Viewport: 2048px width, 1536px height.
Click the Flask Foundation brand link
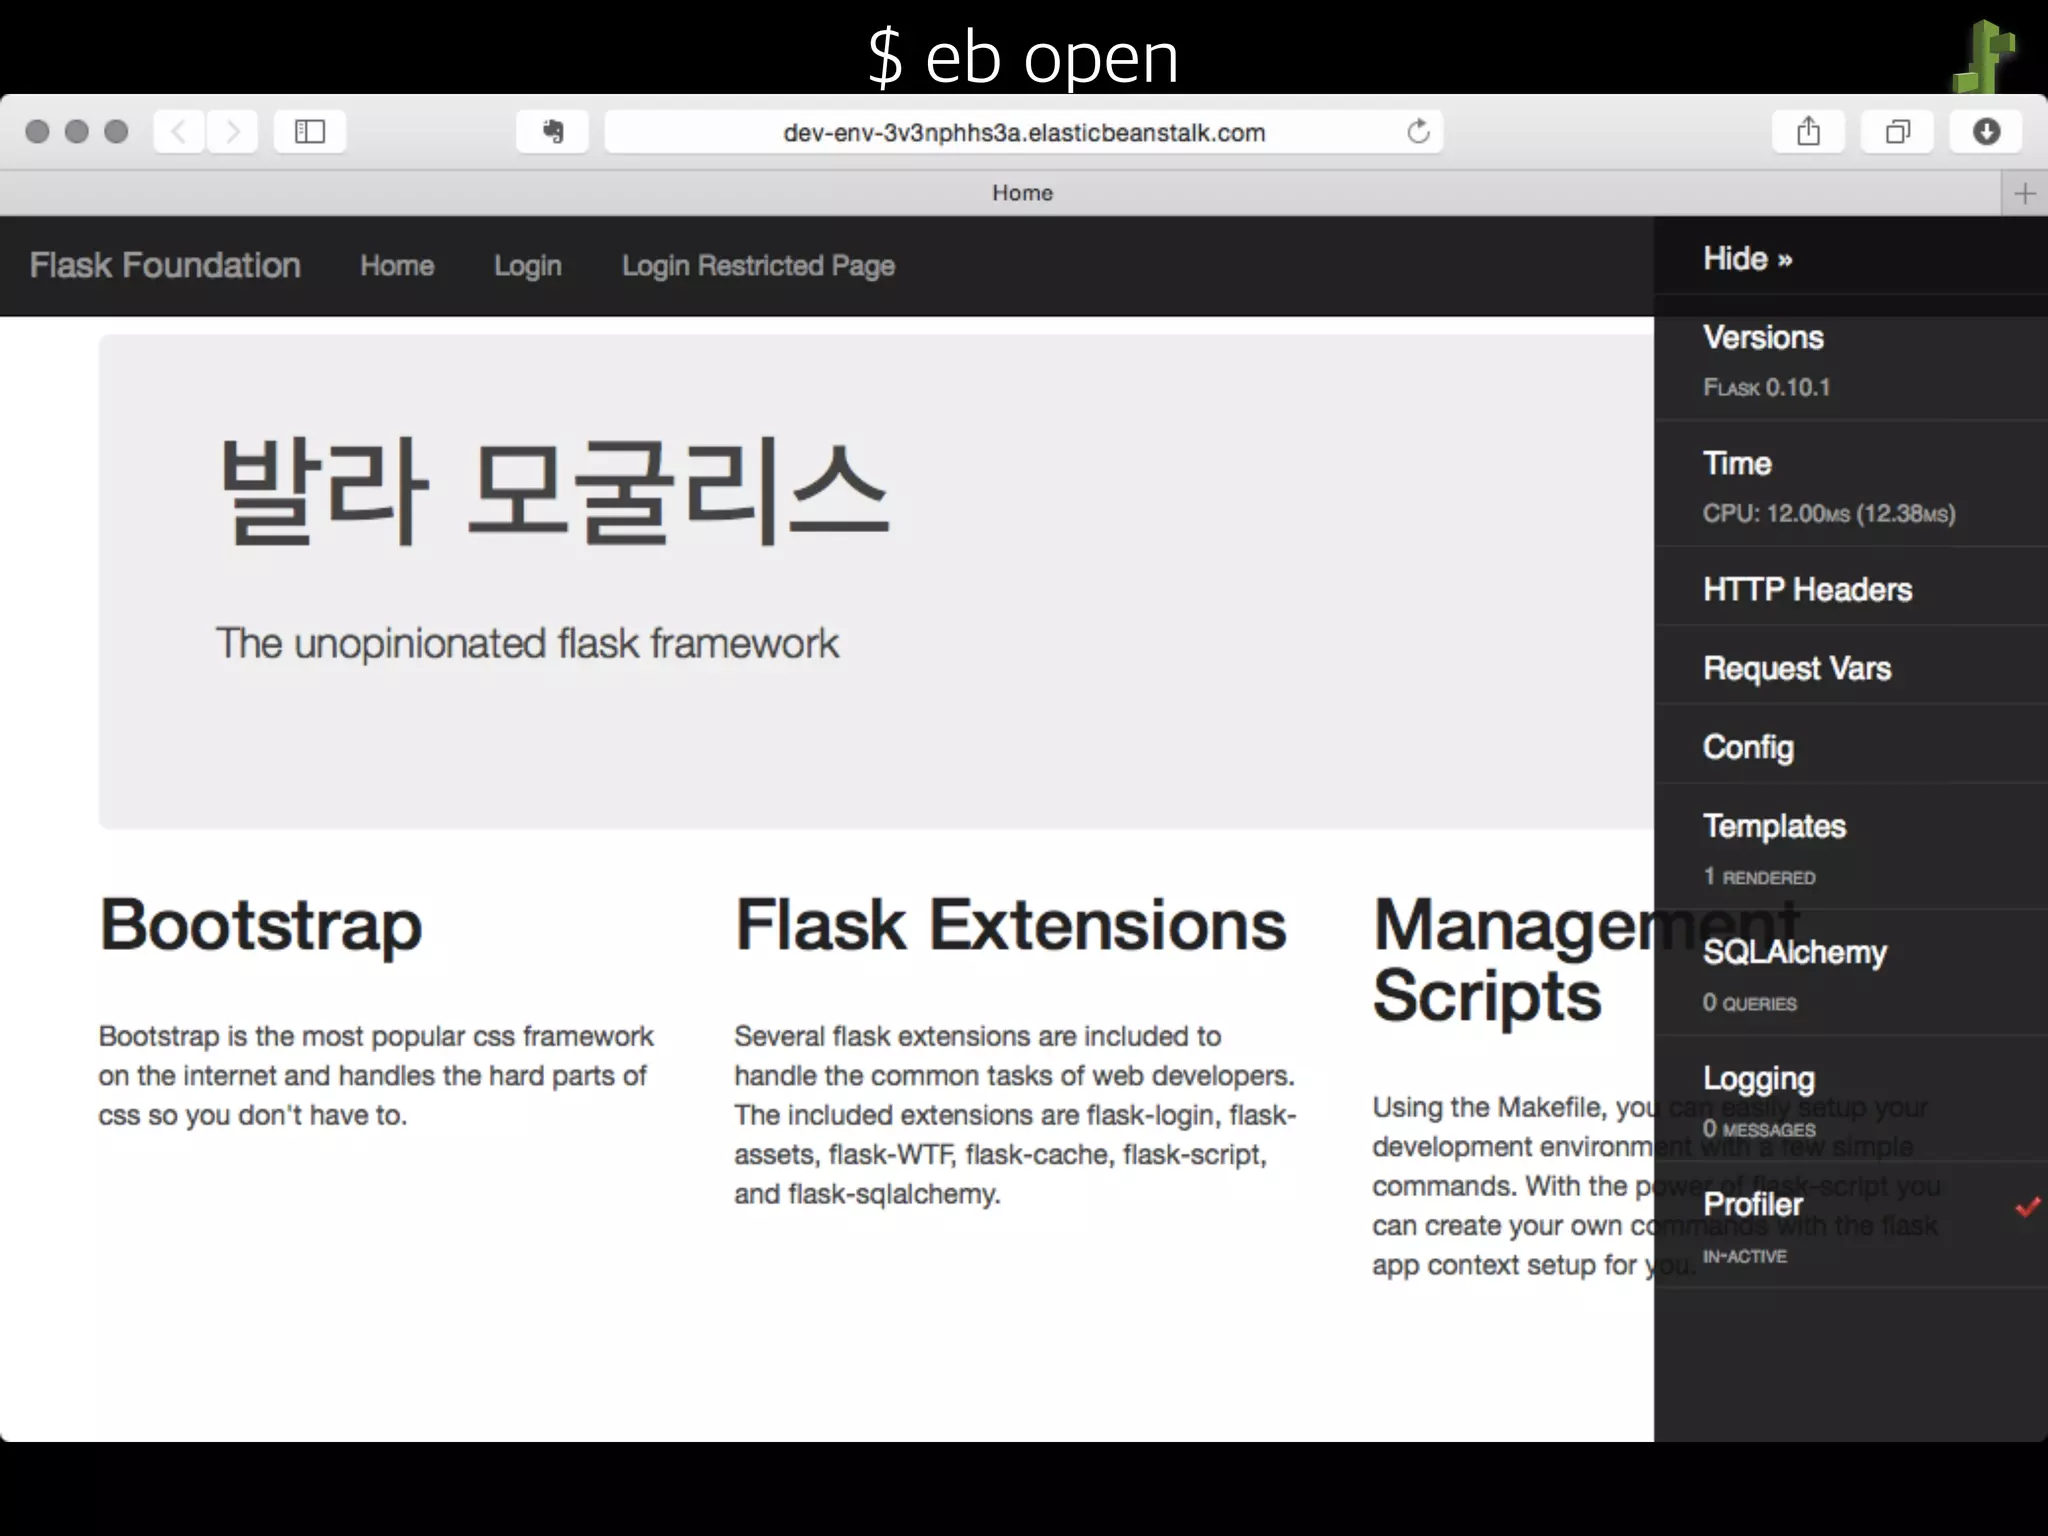(x=165, y=266)
